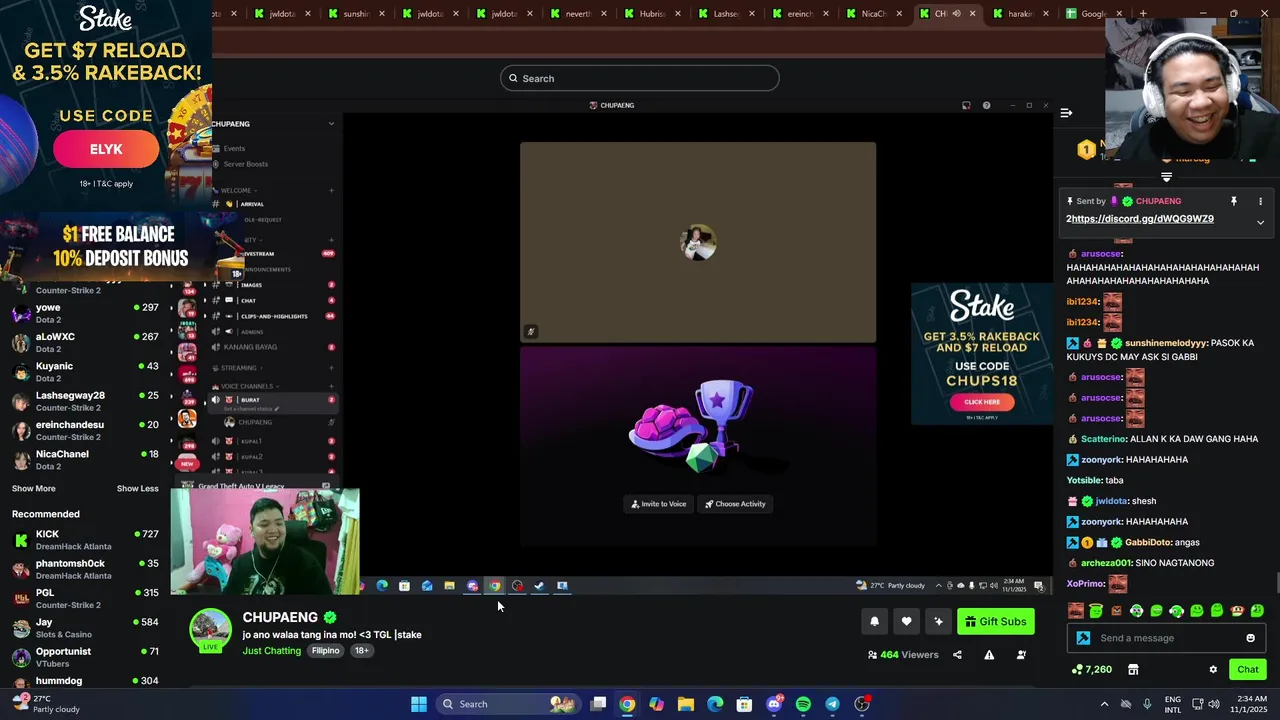
Task: Click CLICK HERE on Stake ad
Action: coord(982,402)
